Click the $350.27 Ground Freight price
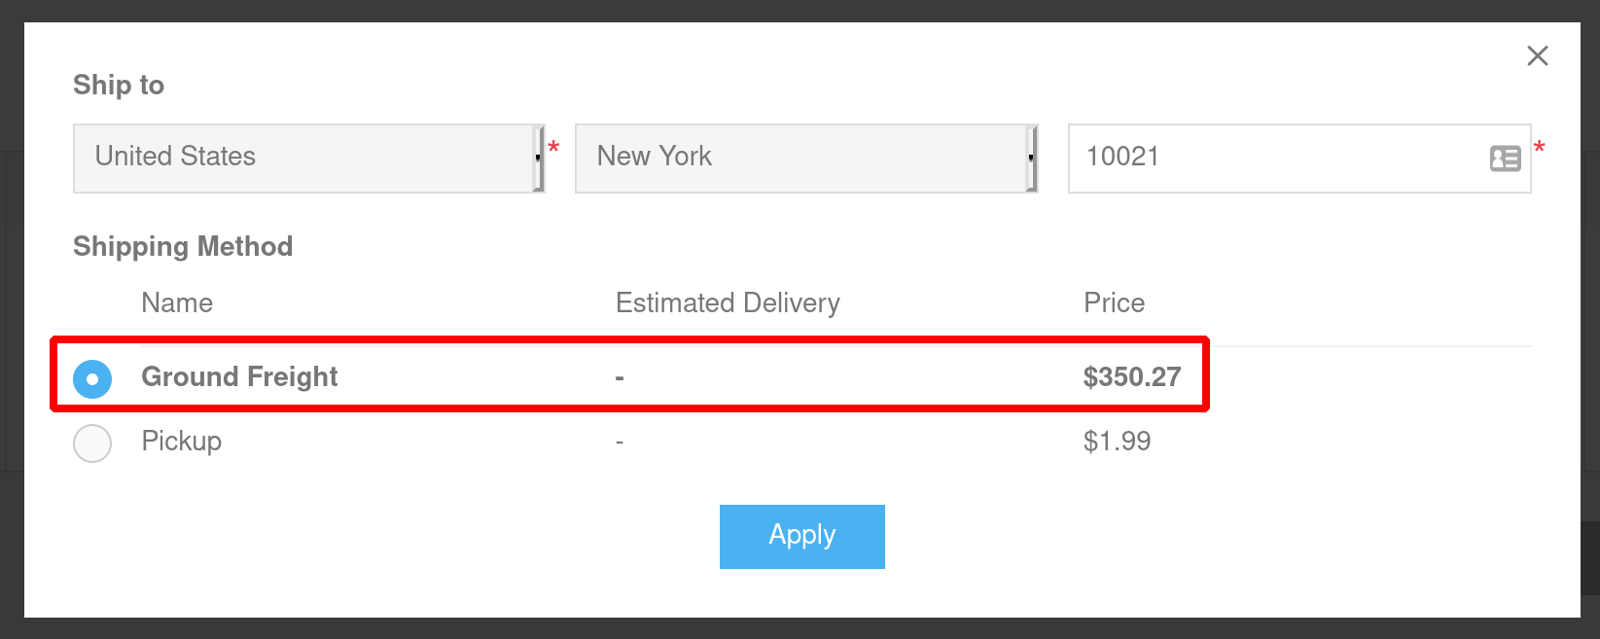This screenshot has height=639, width=1600. tap(1132, 377)
